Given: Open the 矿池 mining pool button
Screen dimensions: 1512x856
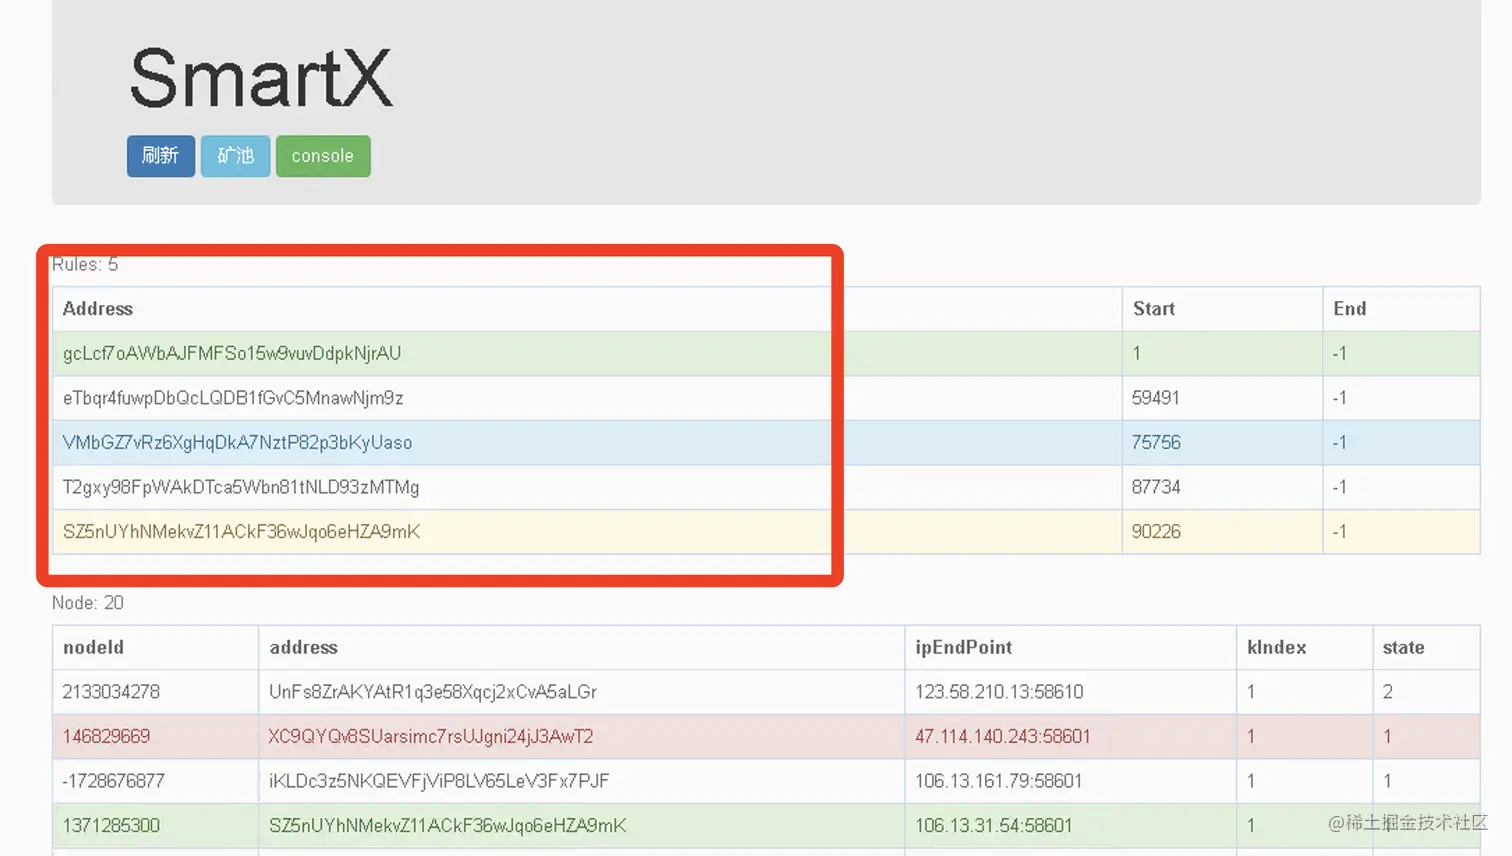Looking at the screenshot, I should [235, 156].
